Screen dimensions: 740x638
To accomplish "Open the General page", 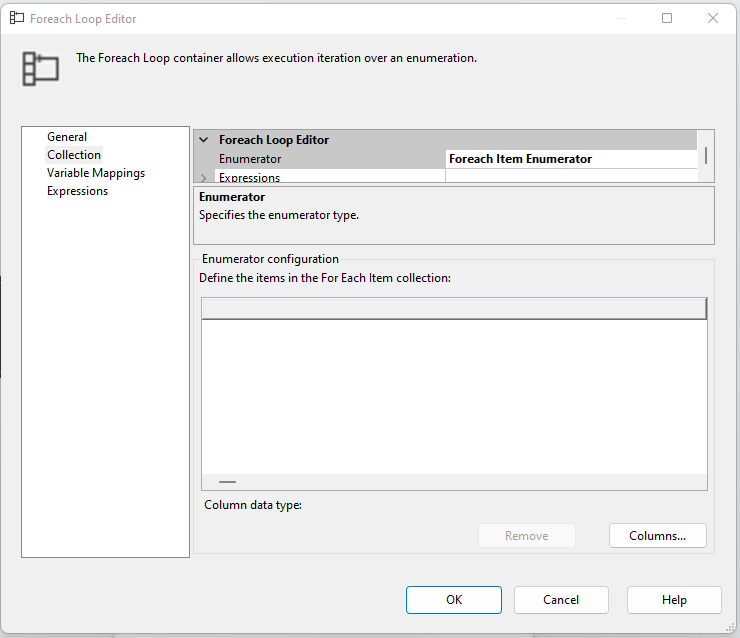I will coord(67,137).
